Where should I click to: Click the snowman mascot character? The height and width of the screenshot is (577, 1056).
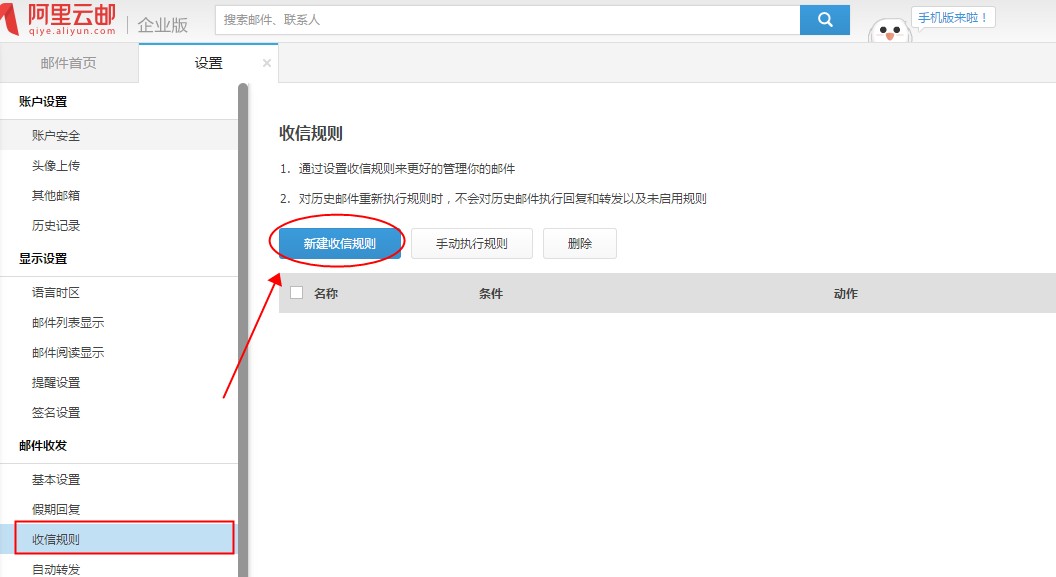click(x=888, y=32)
